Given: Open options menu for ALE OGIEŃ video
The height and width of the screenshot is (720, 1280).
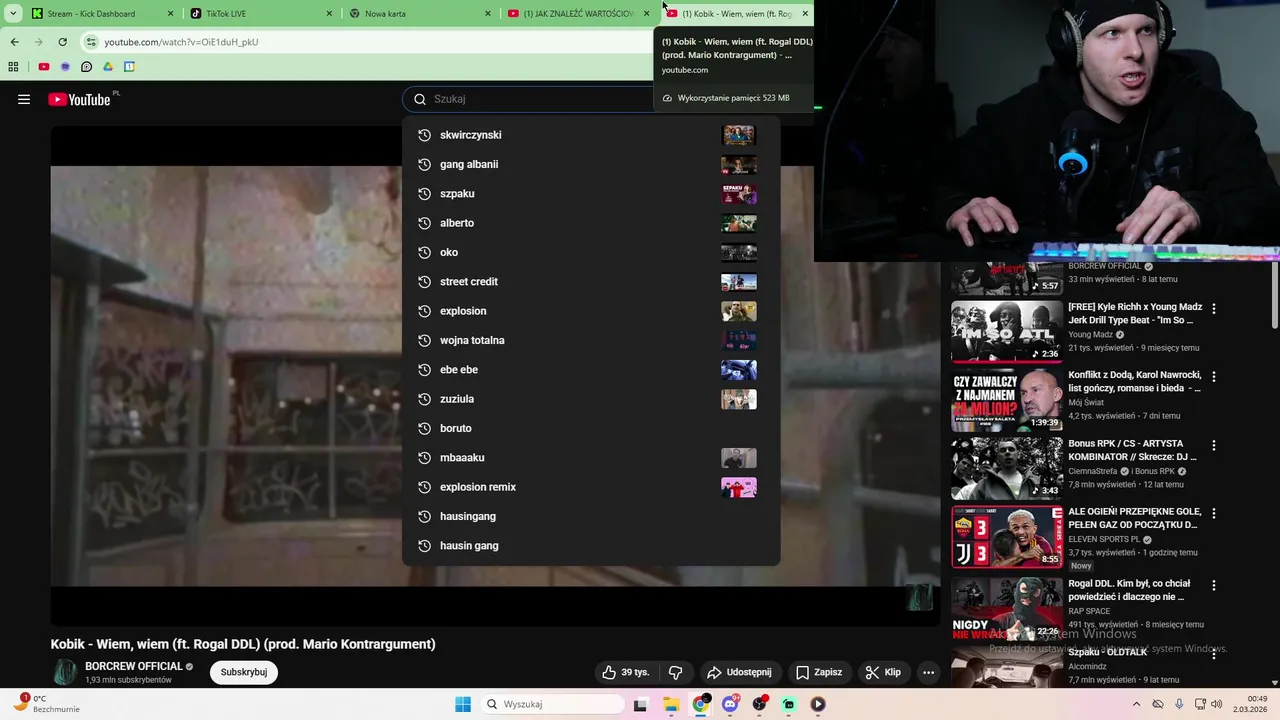Looking at the screenshot, I should tap(1214, 513).
